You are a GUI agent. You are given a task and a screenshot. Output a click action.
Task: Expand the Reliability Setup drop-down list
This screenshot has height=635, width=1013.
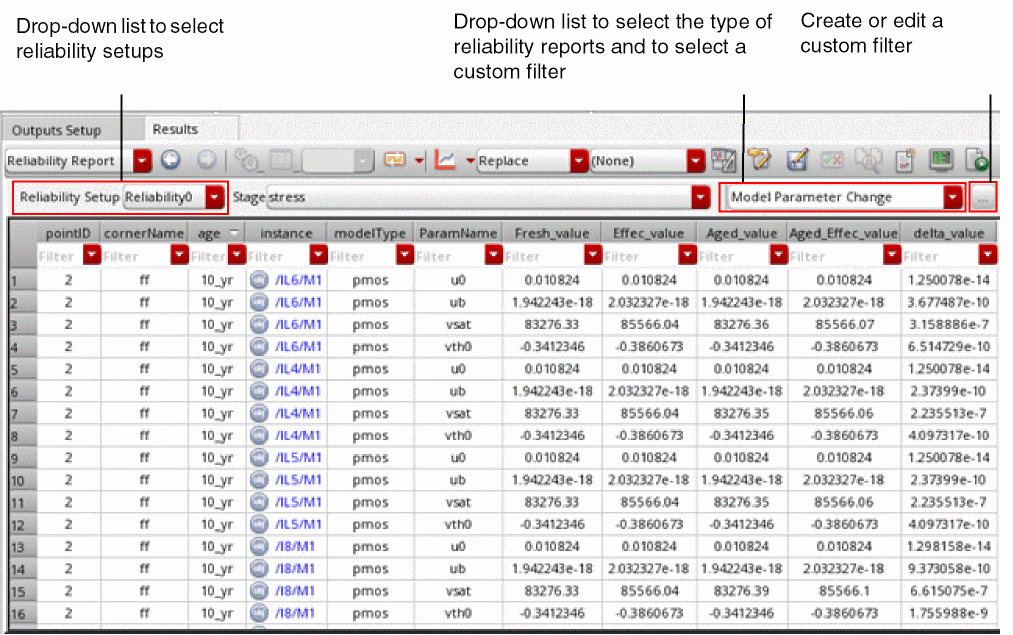[215, 198]
